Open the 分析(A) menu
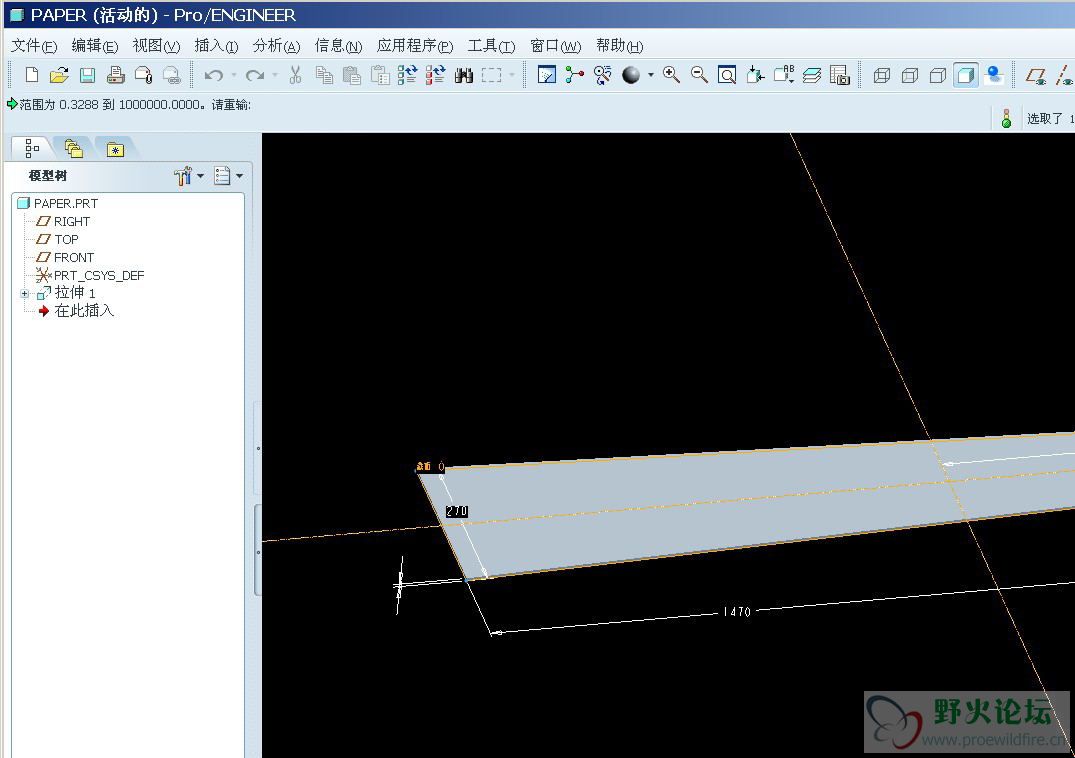 276,46
